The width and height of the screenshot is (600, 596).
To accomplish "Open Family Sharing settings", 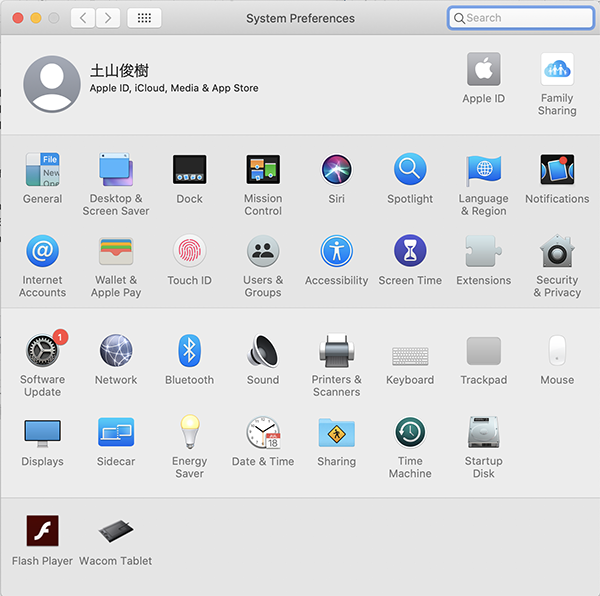I will click(x=557, y=69).
